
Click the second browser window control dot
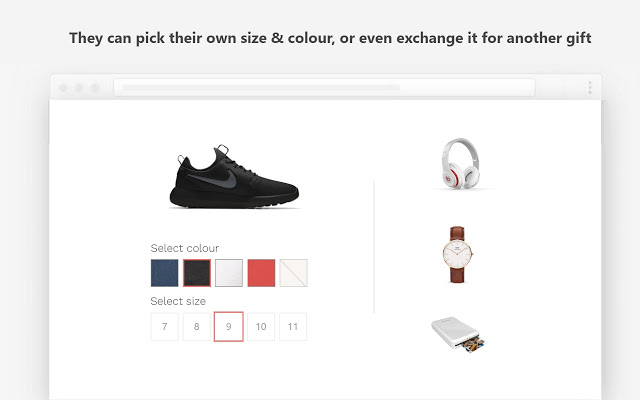point(80,88)
